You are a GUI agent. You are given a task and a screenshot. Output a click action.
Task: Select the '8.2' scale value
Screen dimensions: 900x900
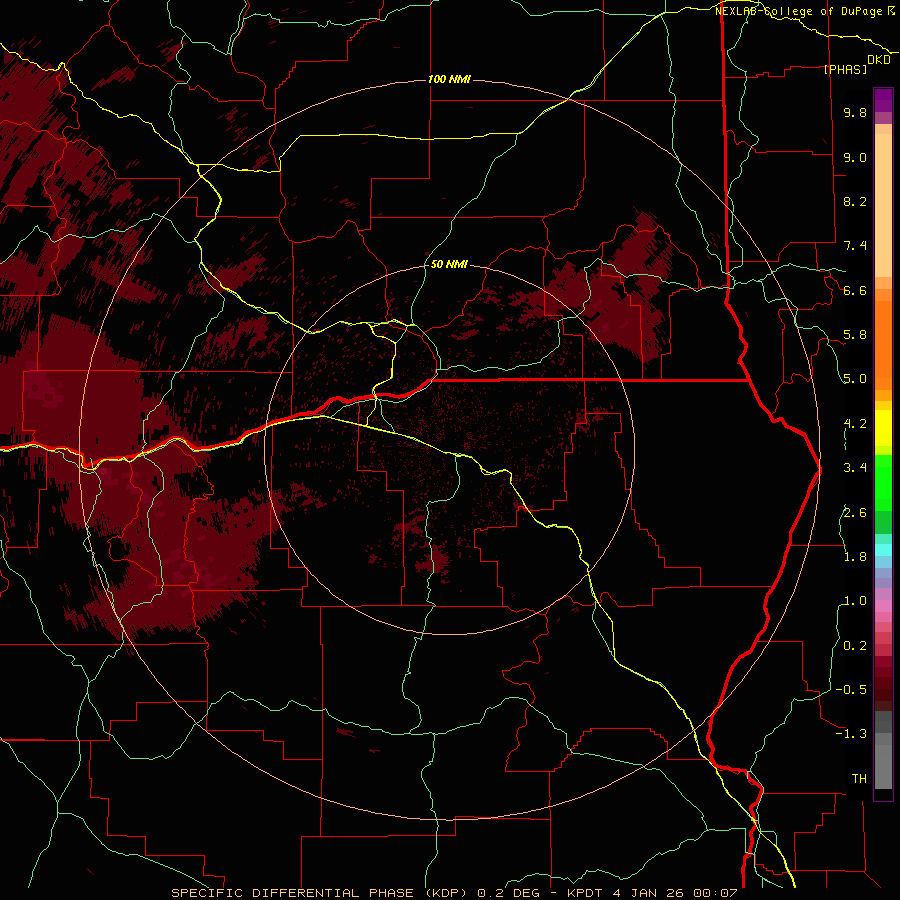point(855,201)
